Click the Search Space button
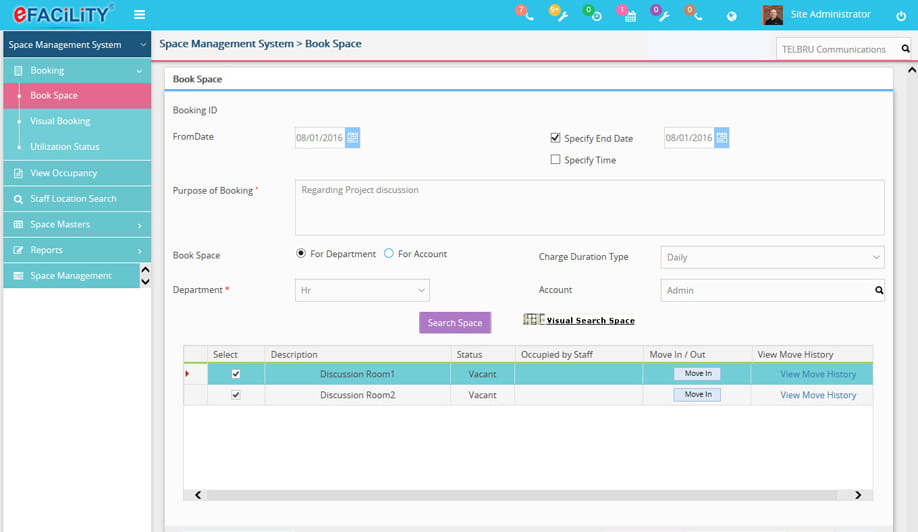 [455, 323]
